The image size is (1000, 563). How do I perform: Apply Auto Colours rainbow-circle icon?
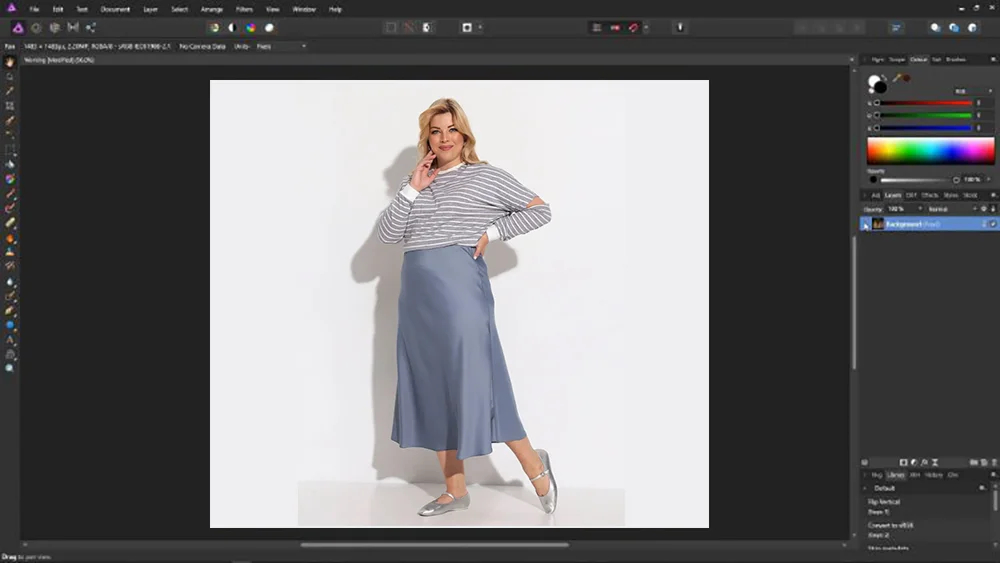251,27
